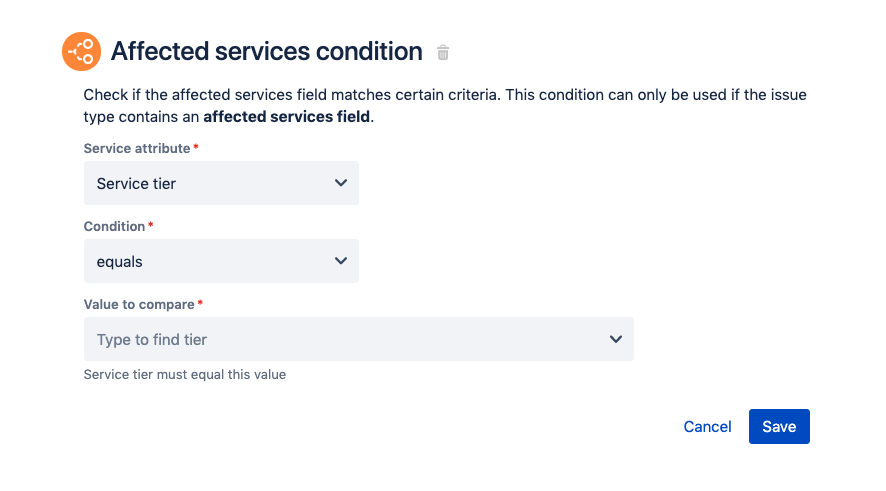Click the Condition field label
This screenshot has width=886, height=491.
click(x=114, y=226)
